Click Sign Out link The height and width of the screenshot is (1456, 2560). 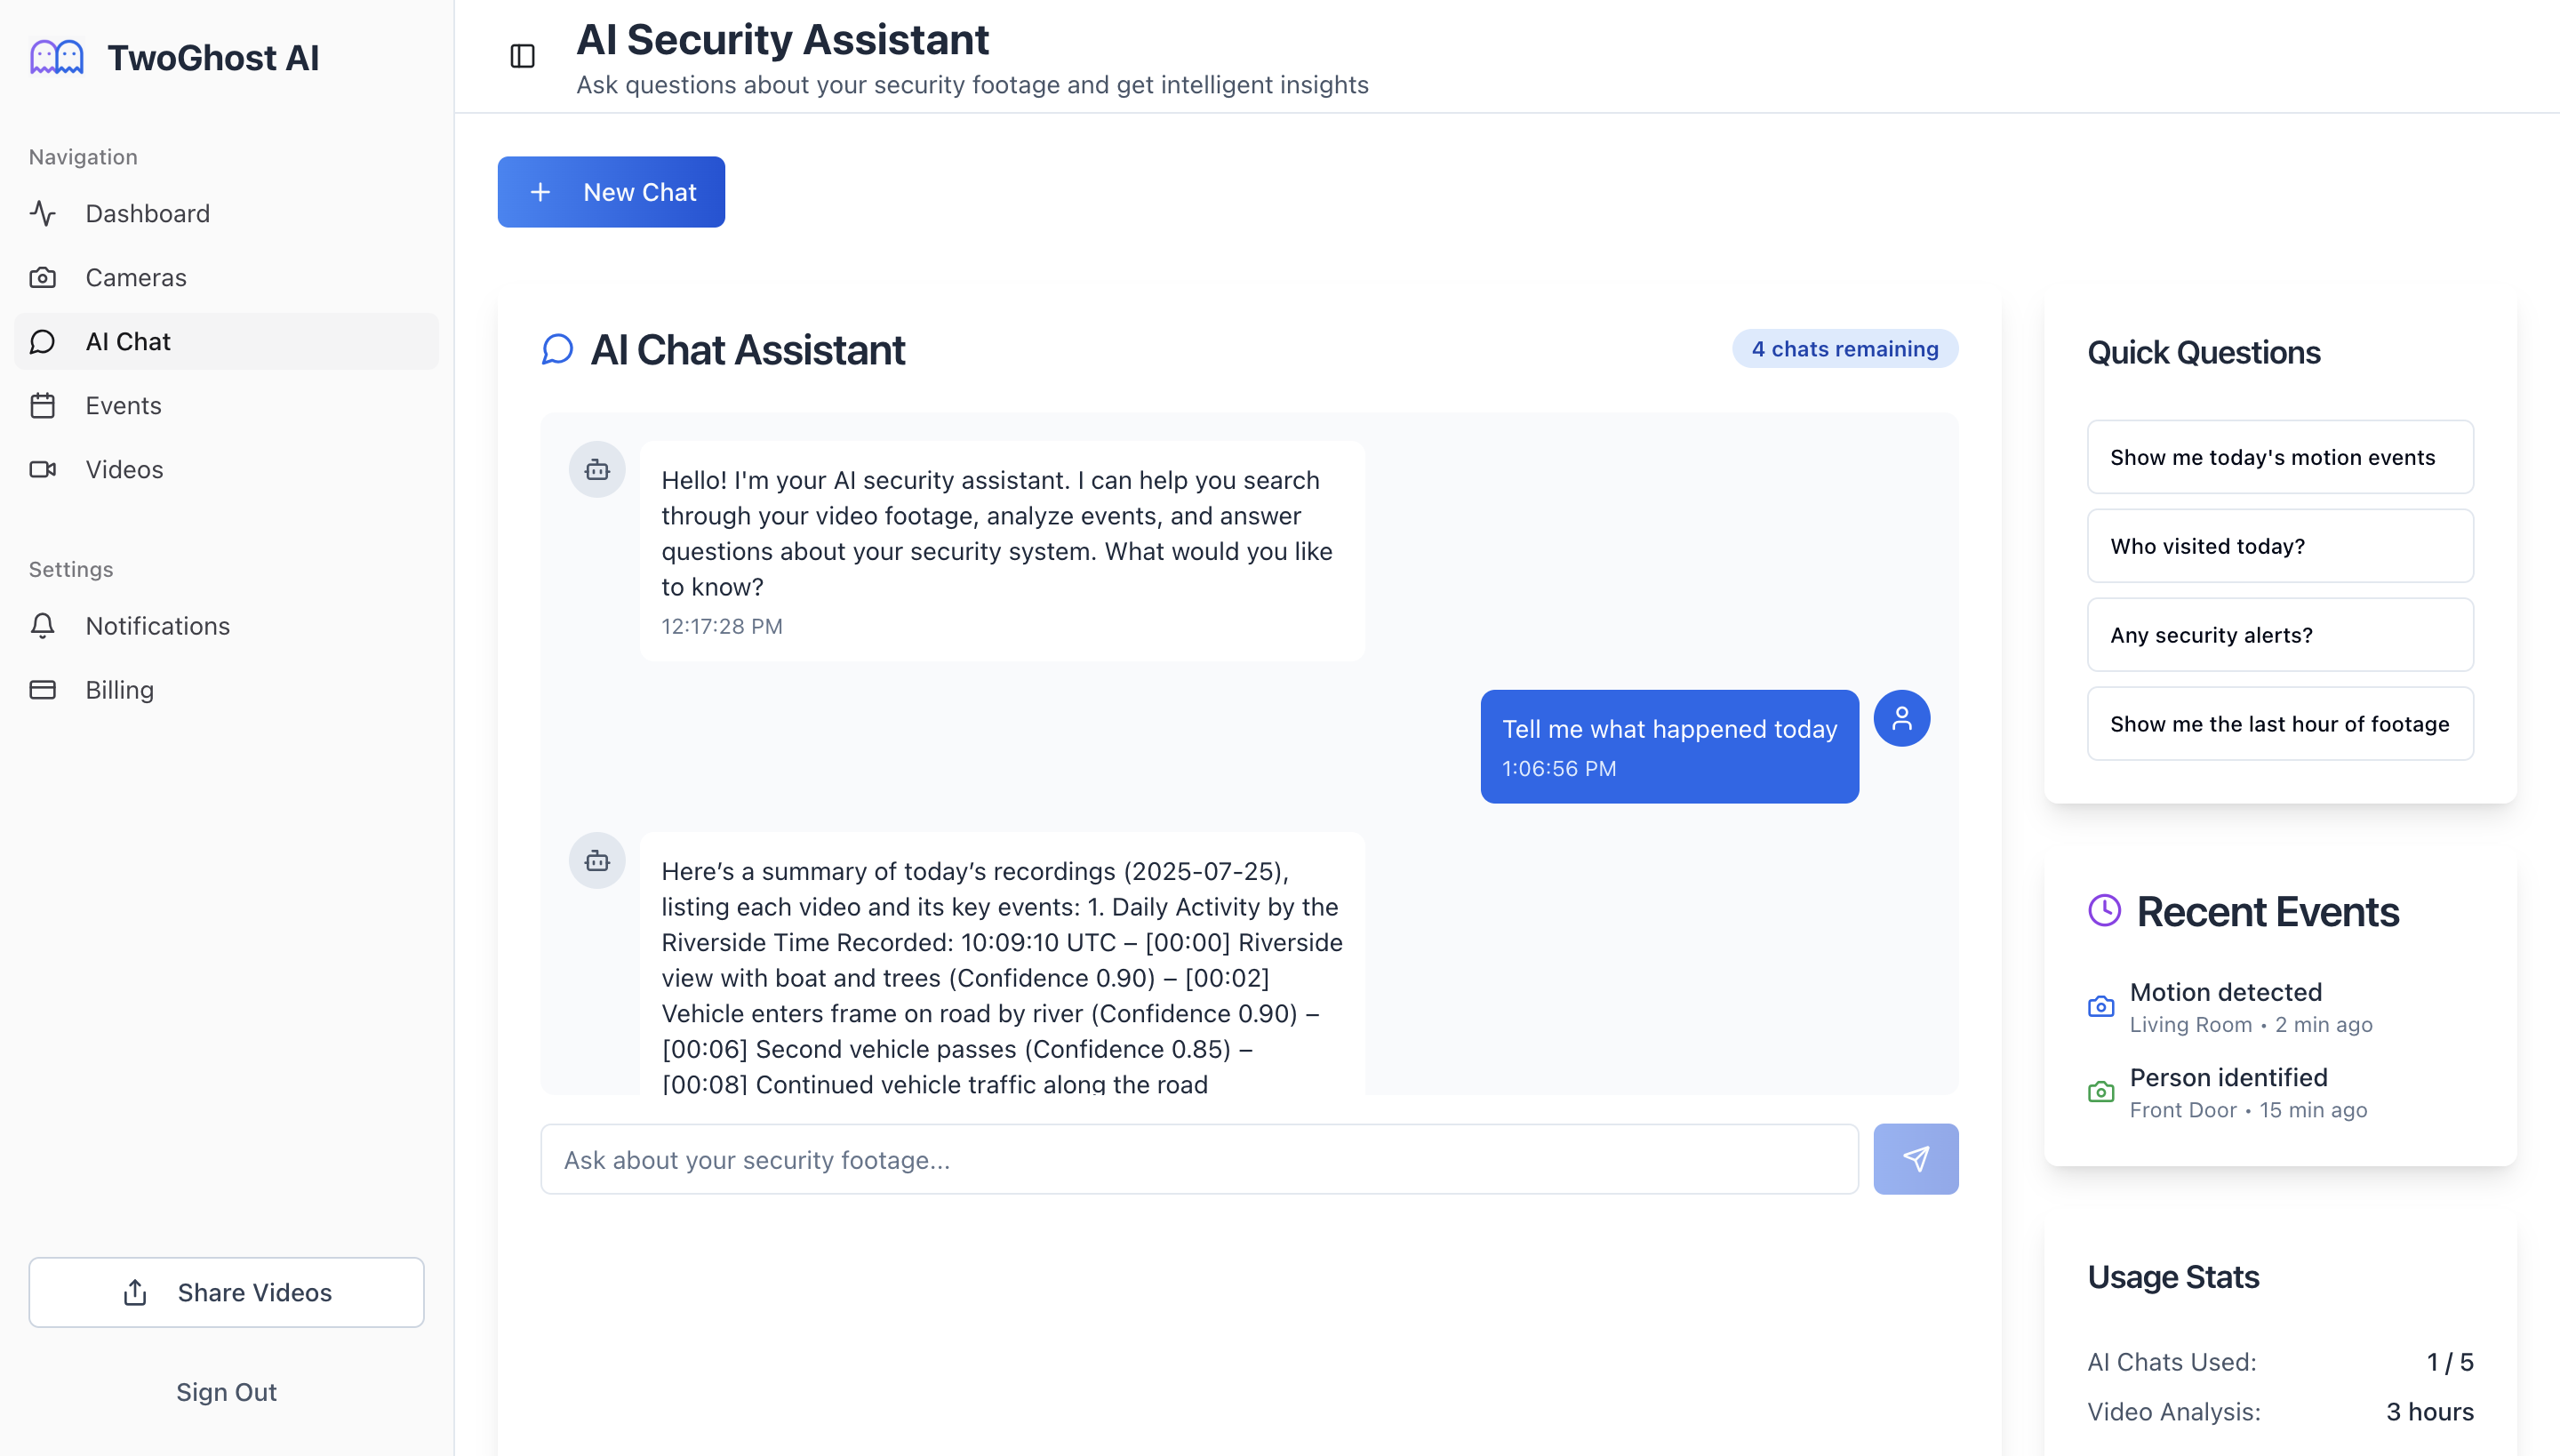226,1392
